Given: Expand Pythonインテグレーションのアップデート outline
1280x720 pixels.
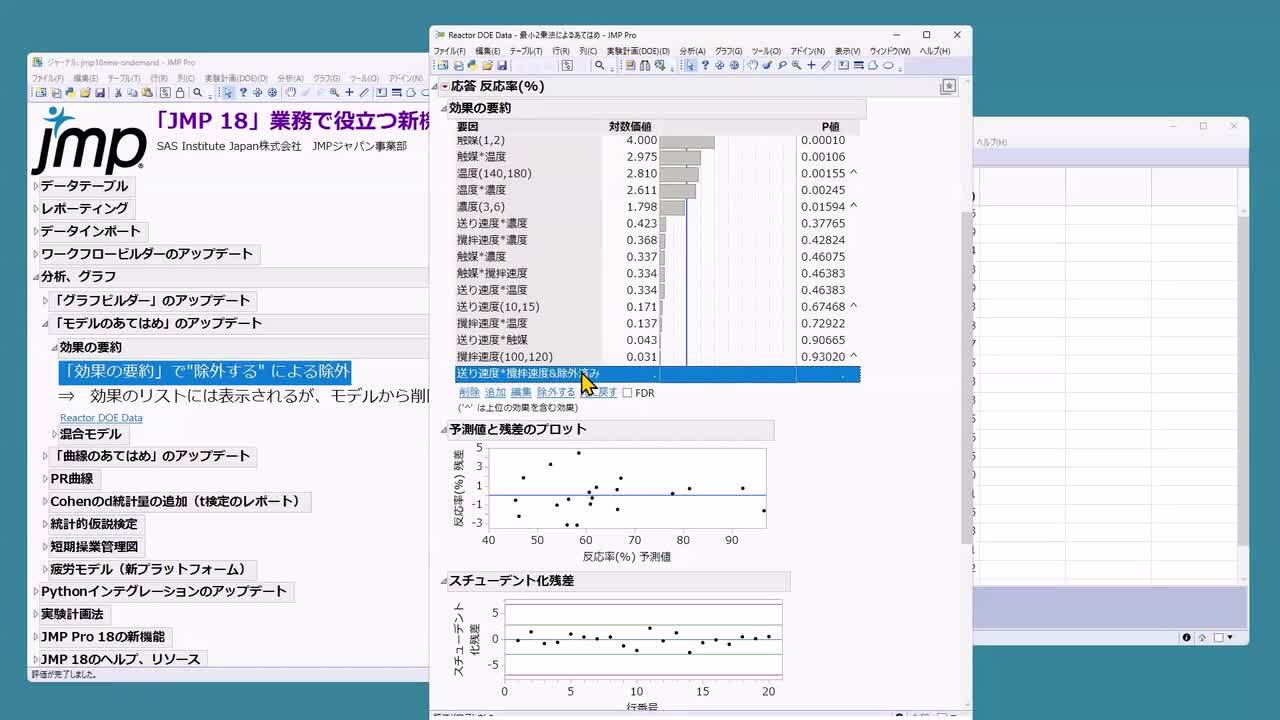Looking at the screenshot, I should tap(36, 591).
